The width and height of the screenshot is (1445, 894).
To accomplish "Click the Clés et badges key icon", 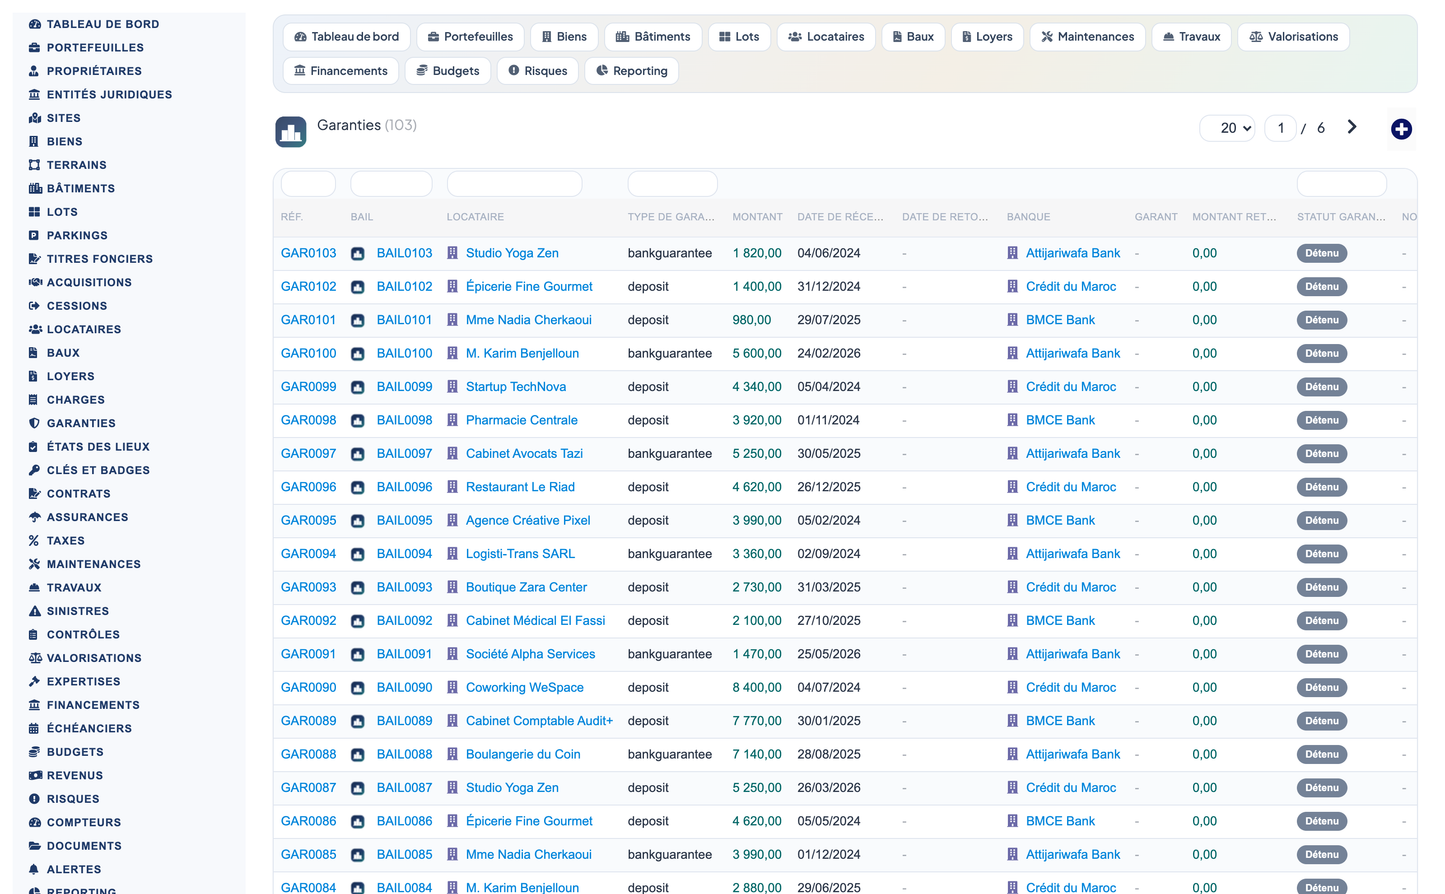I will pyautogui.click(x=35, y=470).
